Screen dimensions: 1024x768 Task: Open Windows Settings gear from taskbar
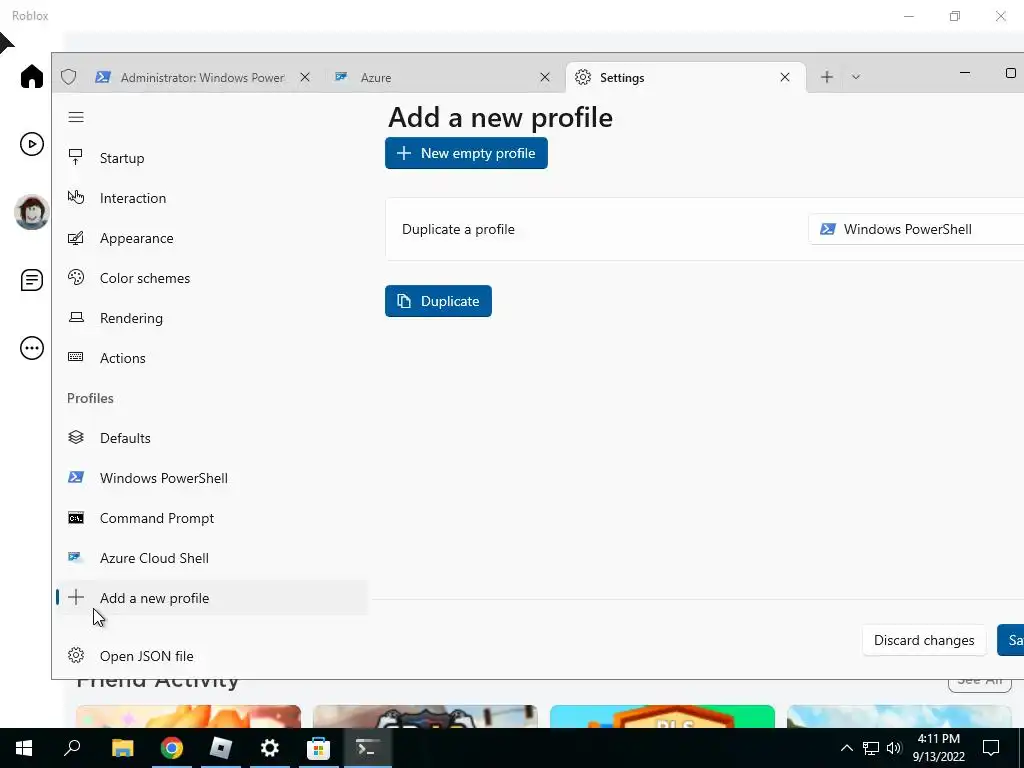[270, 748]
